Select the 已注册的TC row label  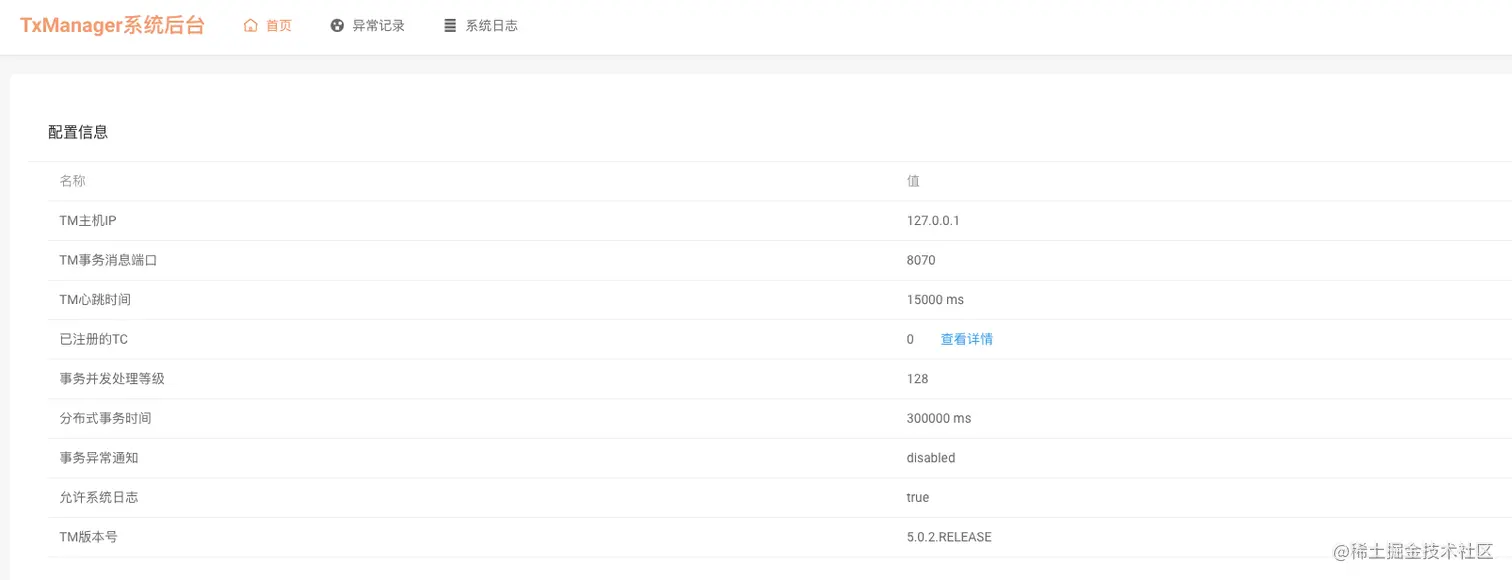[x=93, y=339]
